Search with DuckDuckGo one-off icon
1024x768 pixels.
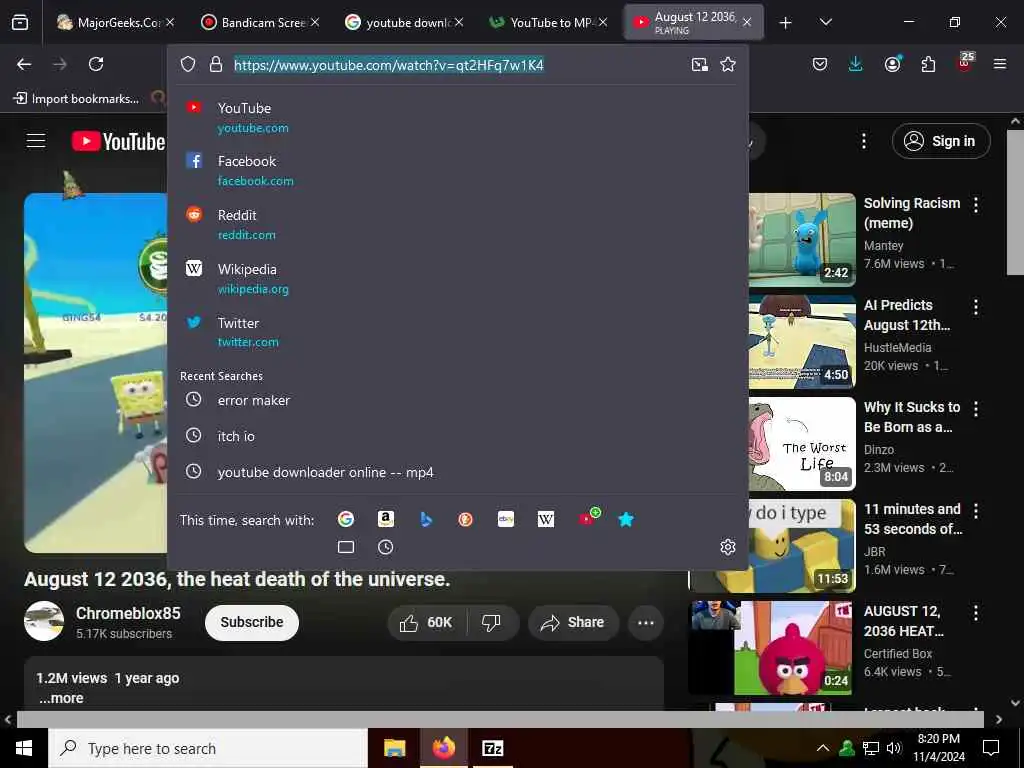tap(466, 519)
